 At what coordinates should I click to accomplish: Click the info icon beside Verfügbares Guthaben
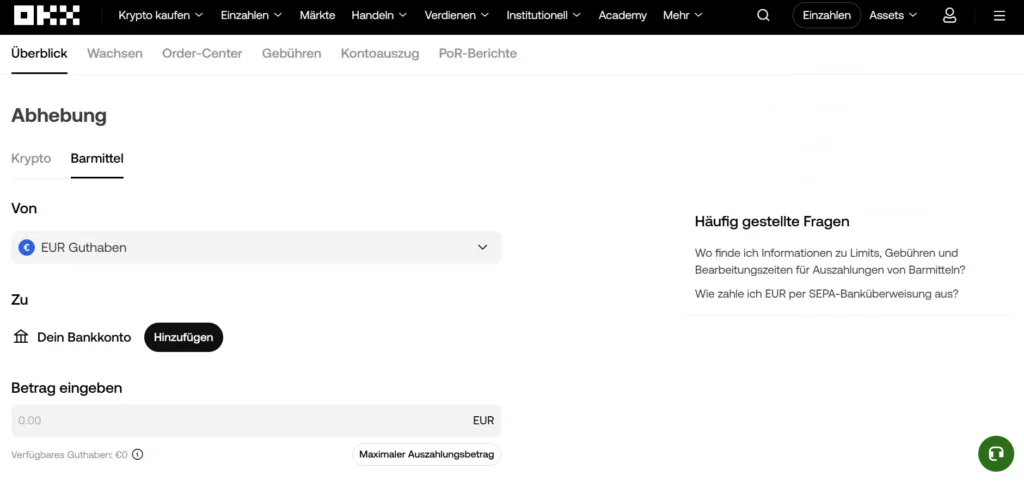point(138,454)
